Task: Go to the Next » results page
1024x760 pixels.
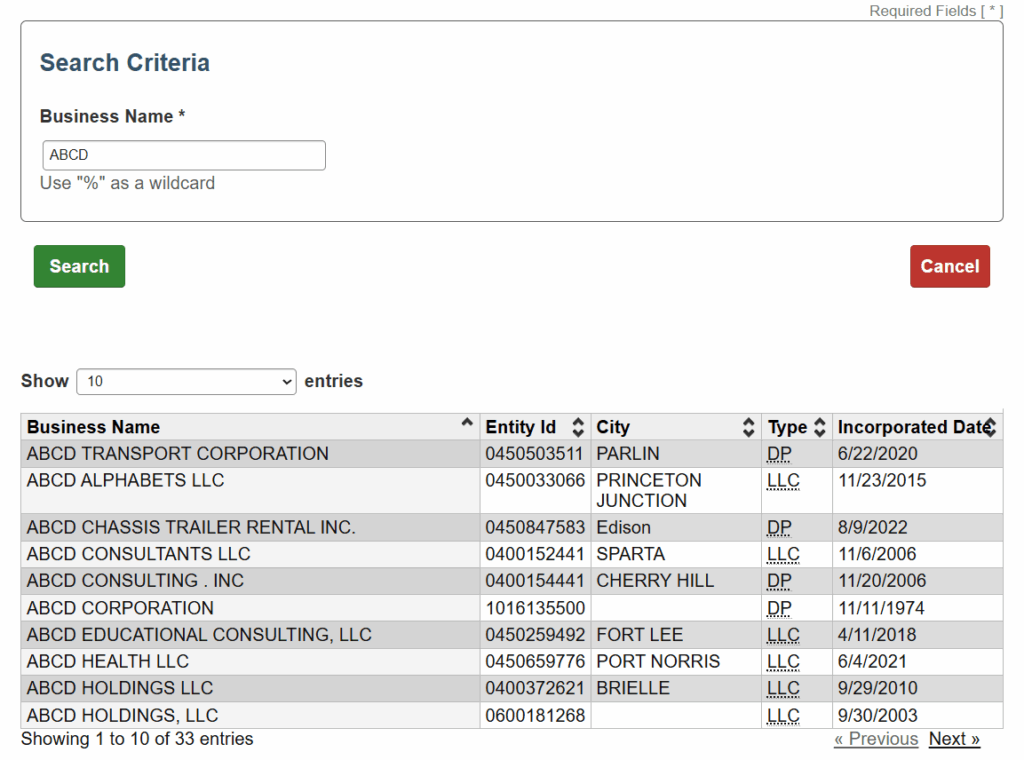Action: [x=954, y=739]
